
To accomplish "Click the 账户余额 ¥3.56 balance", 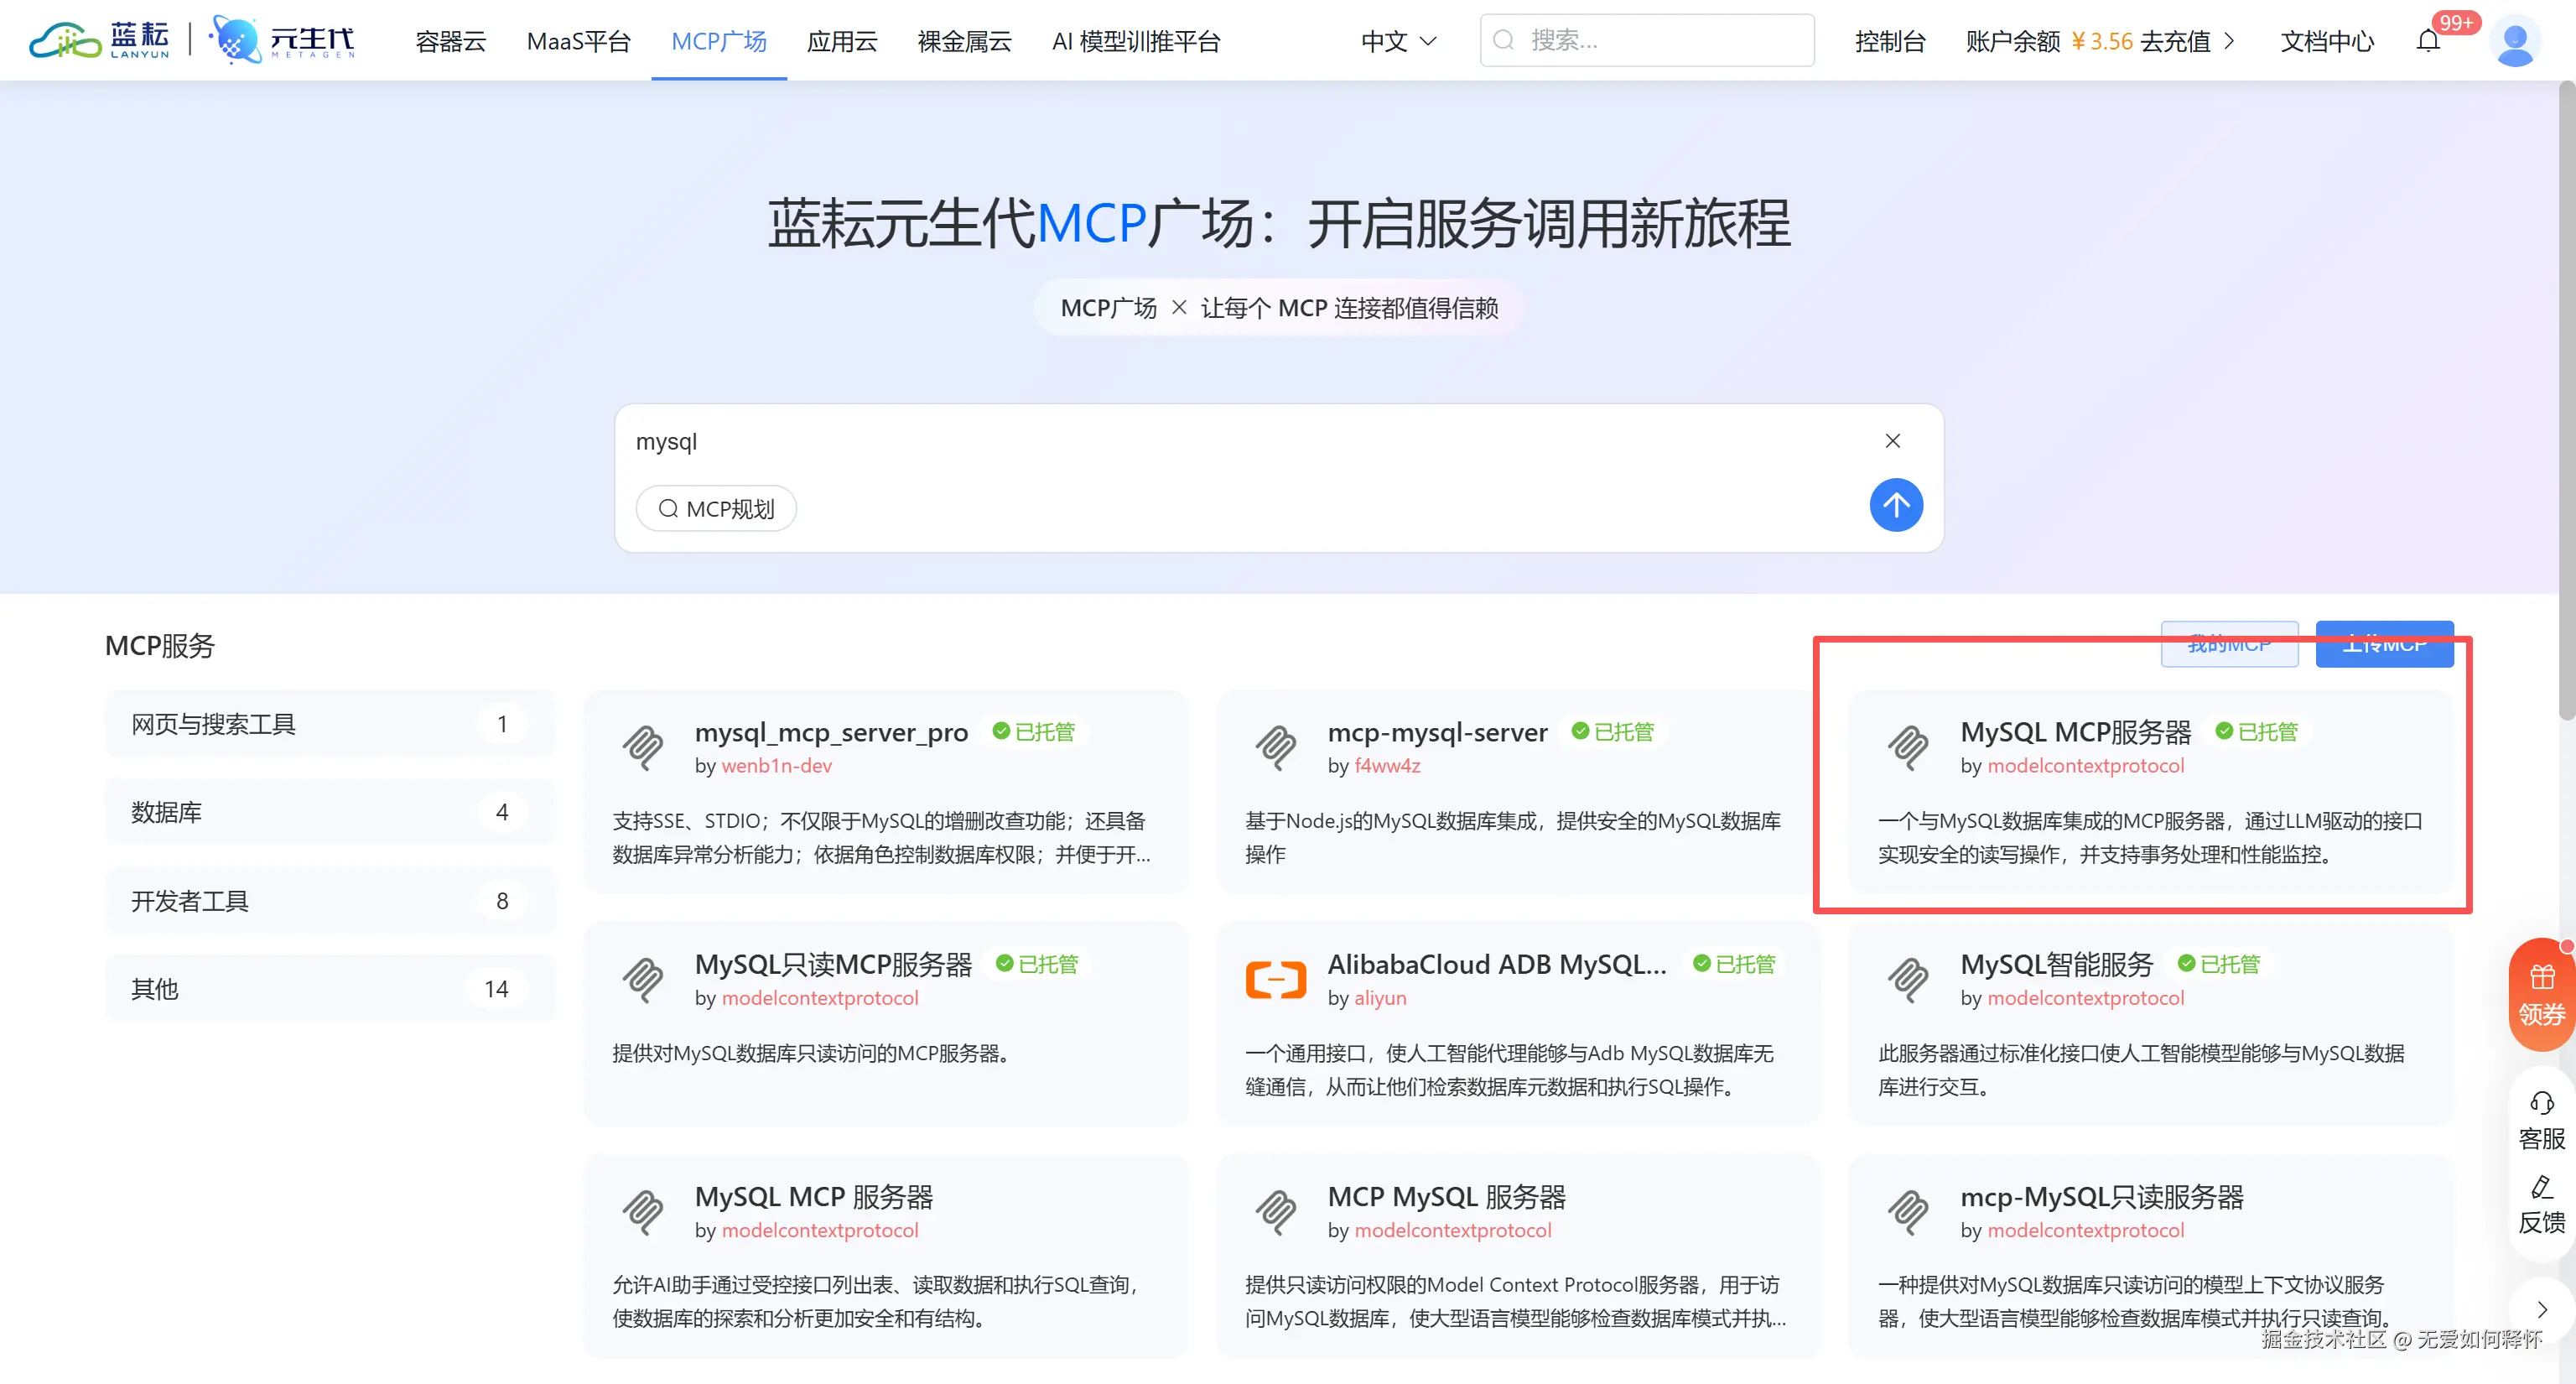I will tap(2049, 41).
